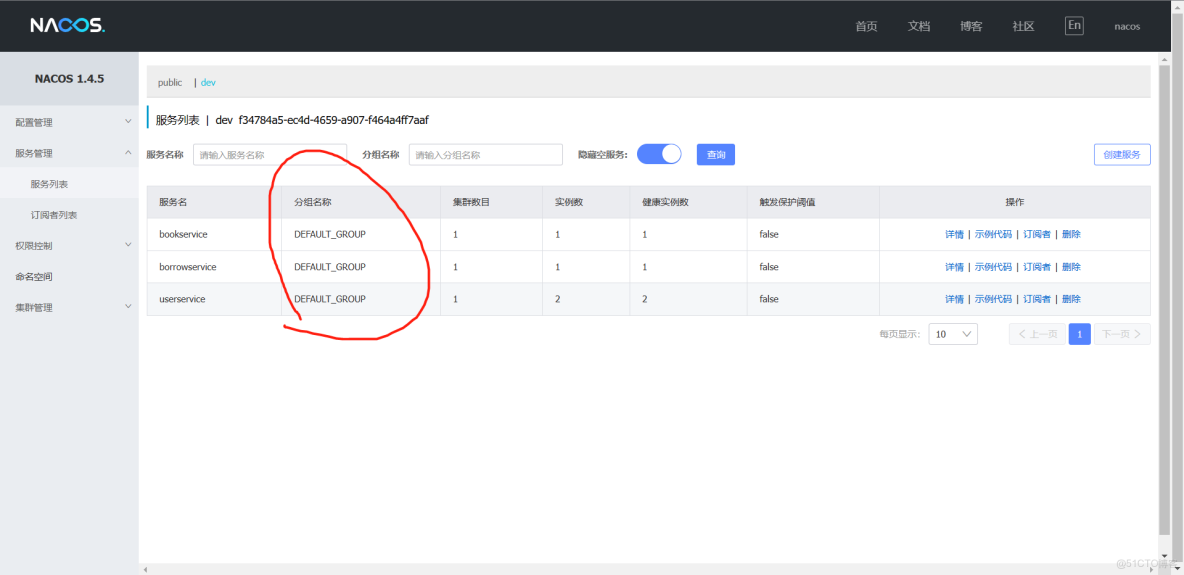The height and width of the screenshot is (575, 1184).
Task: Expand the 配置管理 sidebar section
Action: pyautogui.click(x=69, y=122)
